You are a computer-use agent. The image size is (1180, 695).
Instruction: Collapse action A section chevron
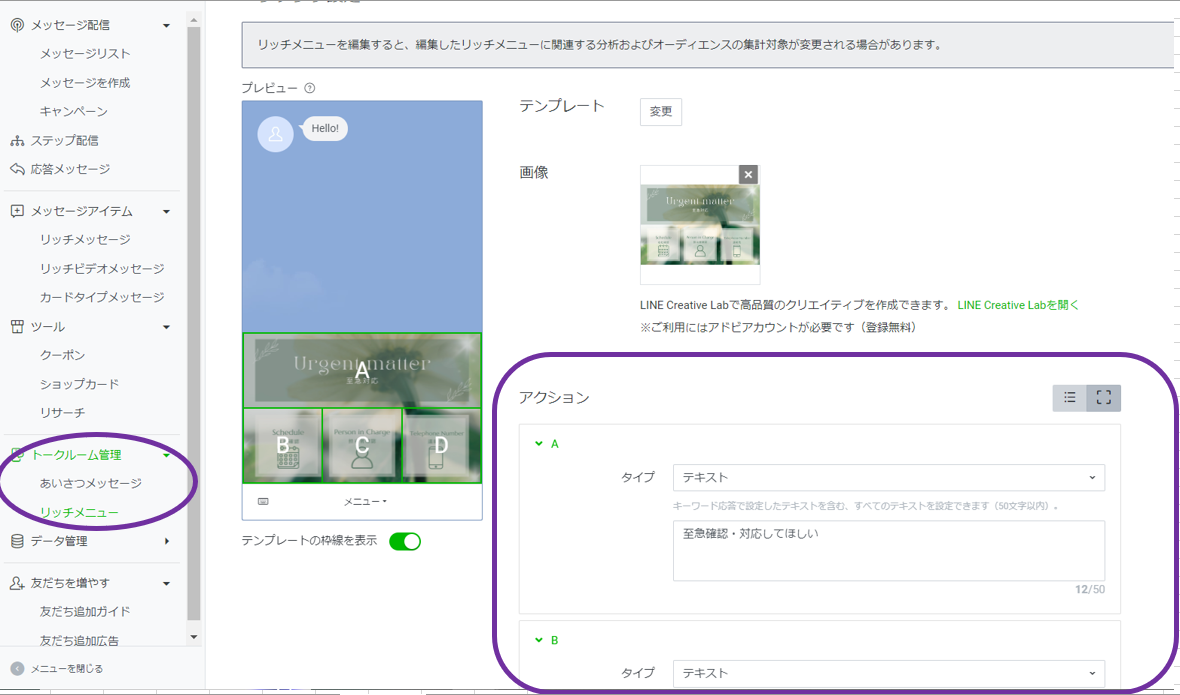click(539, 444)
